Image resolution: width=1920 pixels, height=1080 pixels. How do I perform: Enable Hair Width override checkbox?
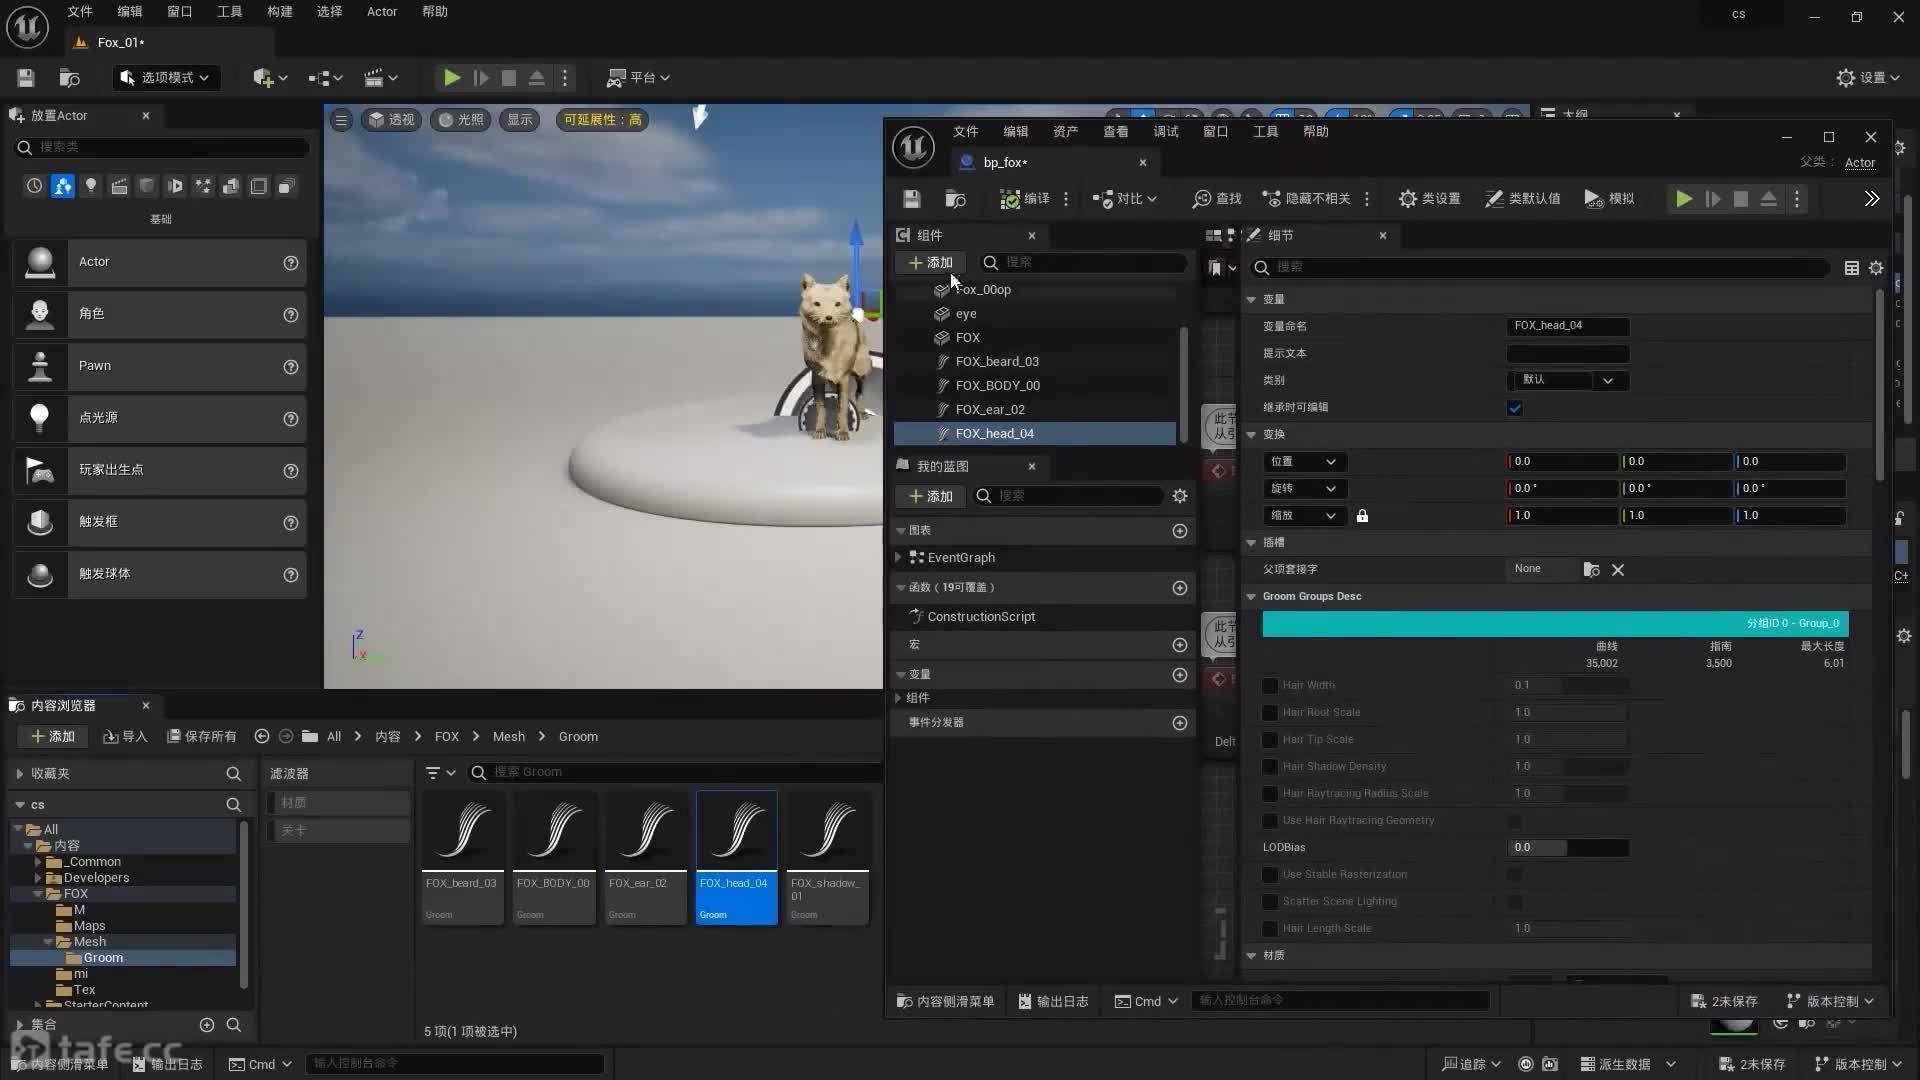click(x=1270, y=686)
